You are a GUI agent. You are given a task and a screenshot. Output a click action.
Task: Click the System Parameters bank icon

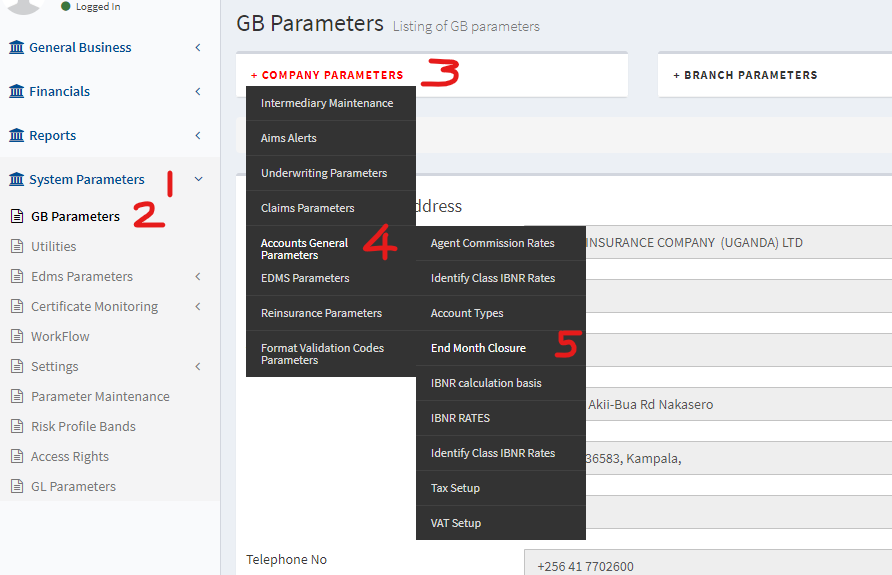pos(16,179)
